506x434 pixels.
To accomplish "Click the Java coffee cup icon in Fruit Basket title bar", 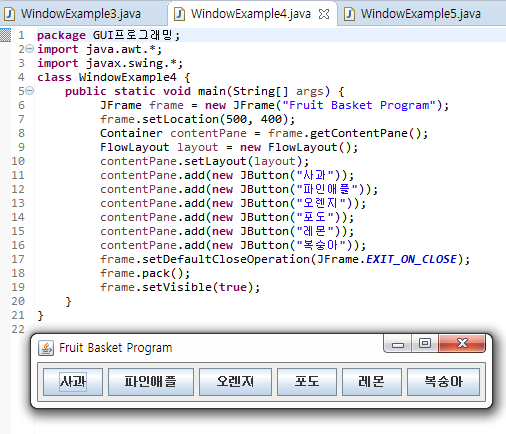I will [46, 348].
